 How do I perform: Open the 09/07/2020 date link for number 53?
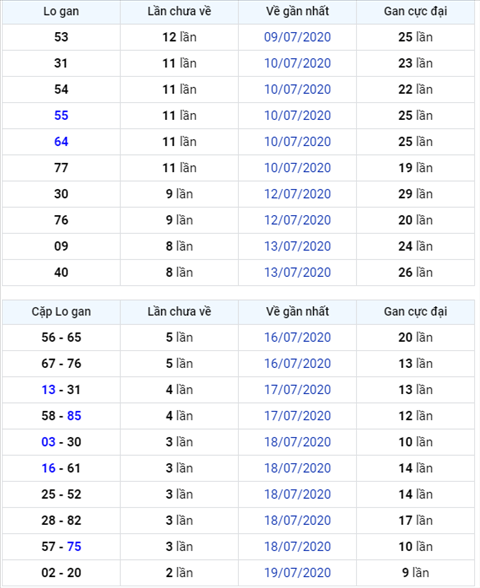point(297,37)
